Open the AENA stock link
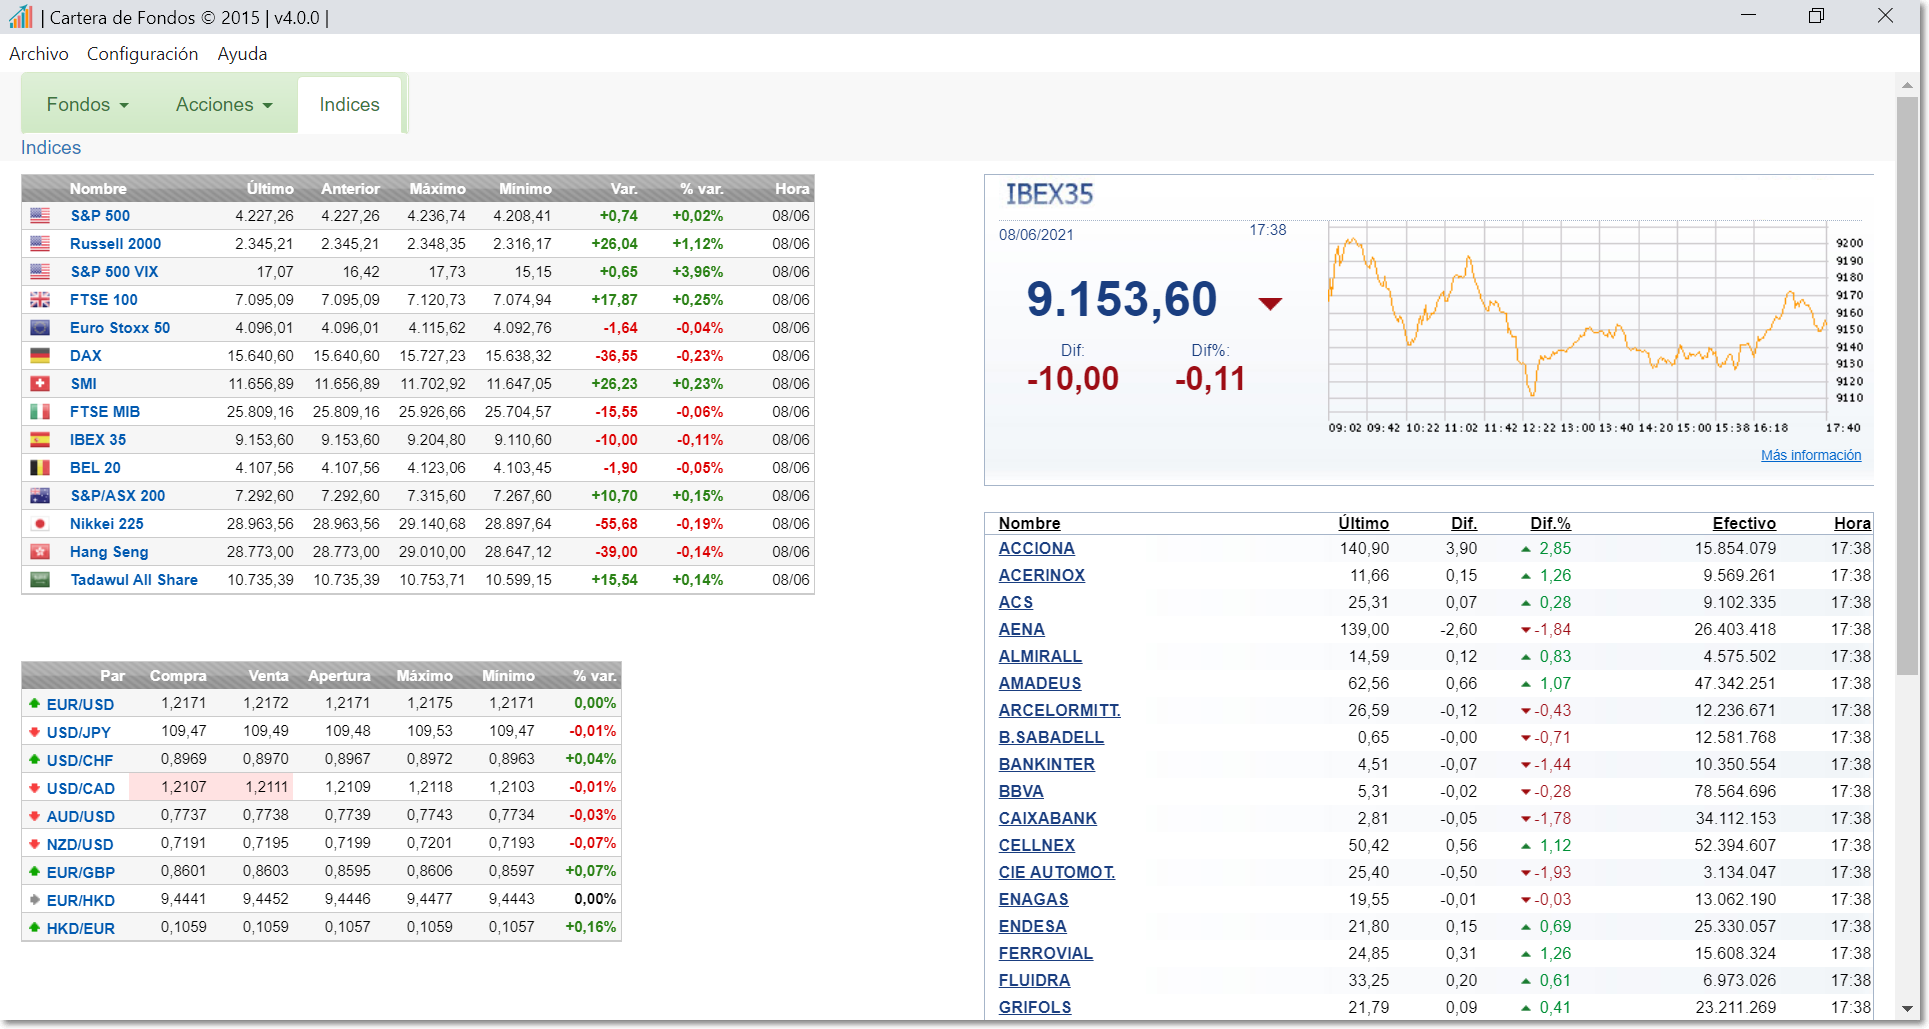1929x1029 pixels. 1021,630
